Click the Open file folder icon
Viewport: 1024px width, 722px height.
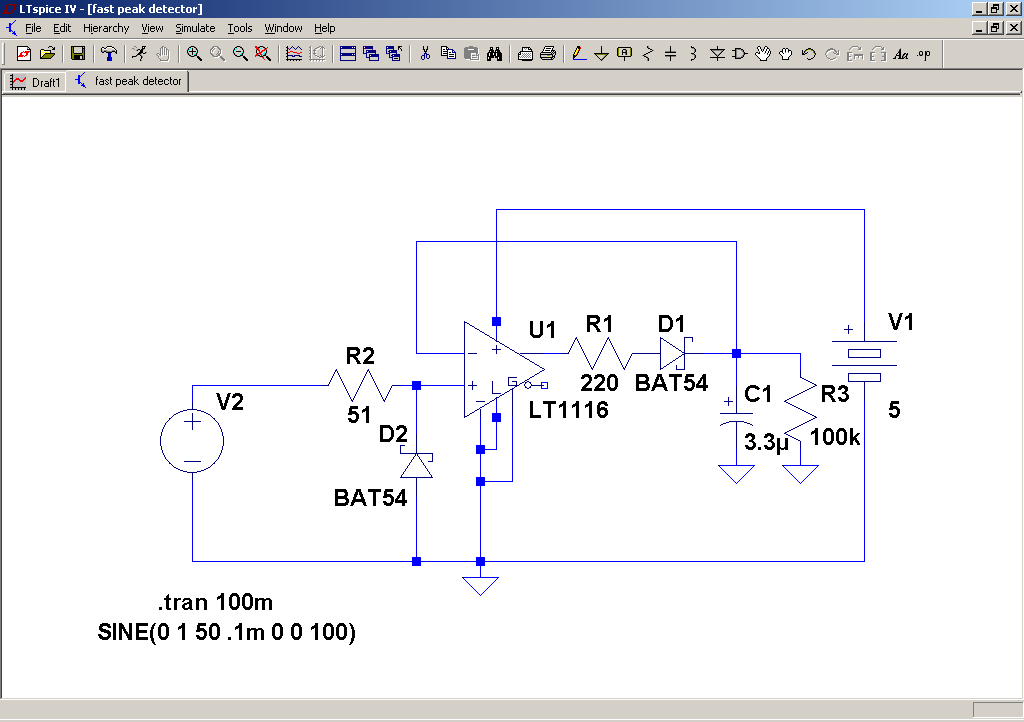47,54
